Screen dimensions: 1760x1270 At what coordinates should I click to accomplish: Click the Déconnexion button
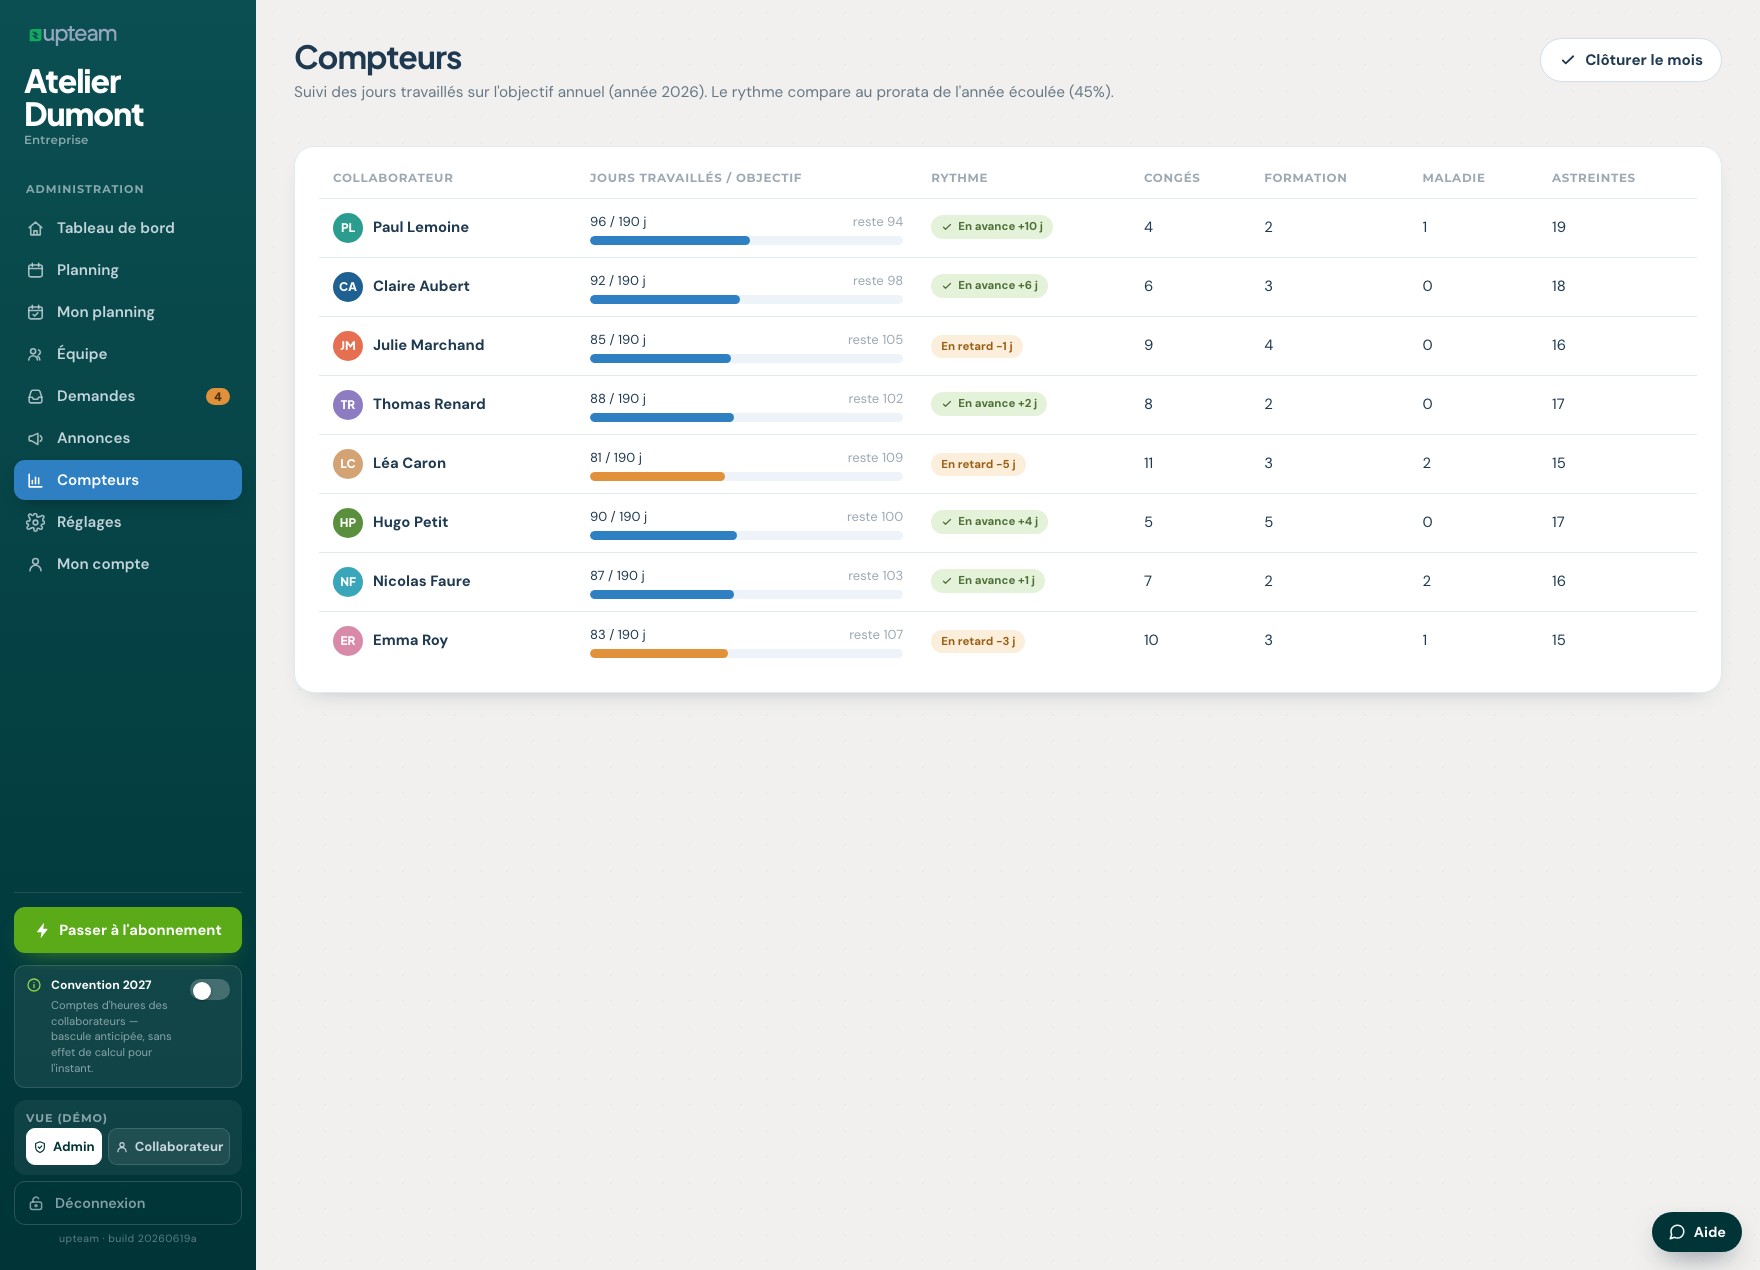pyautogui.click(x=128, y=1203)
